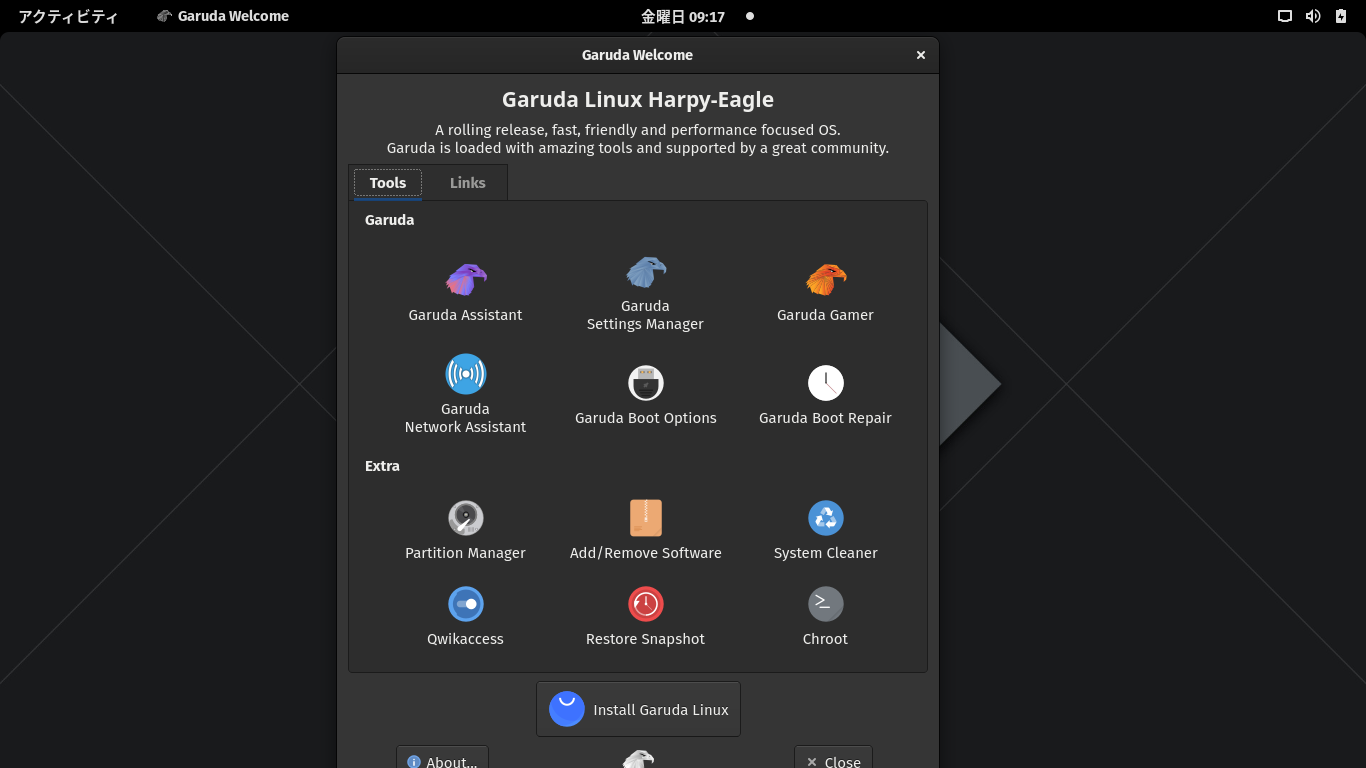Close the Garuda Welcome window with X
The width and height of the screenshot is (1366, 768).
tap(921, 55)
